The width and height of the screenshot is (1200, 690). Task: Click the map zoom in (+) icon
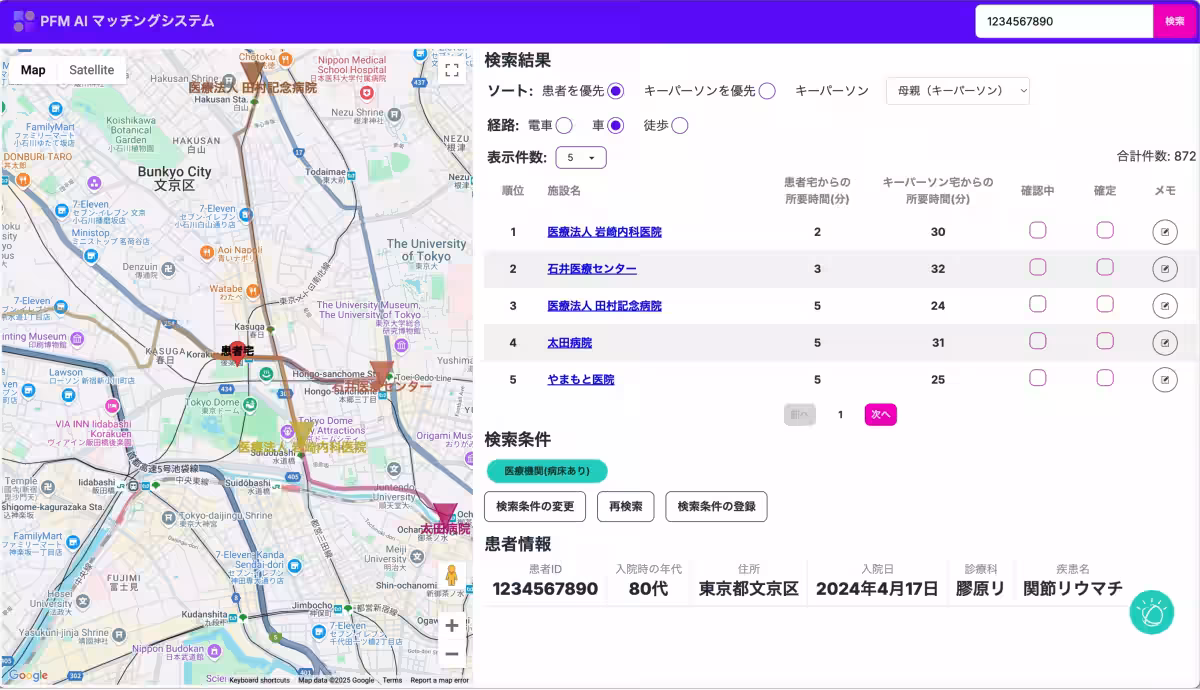tap(451, 625)
